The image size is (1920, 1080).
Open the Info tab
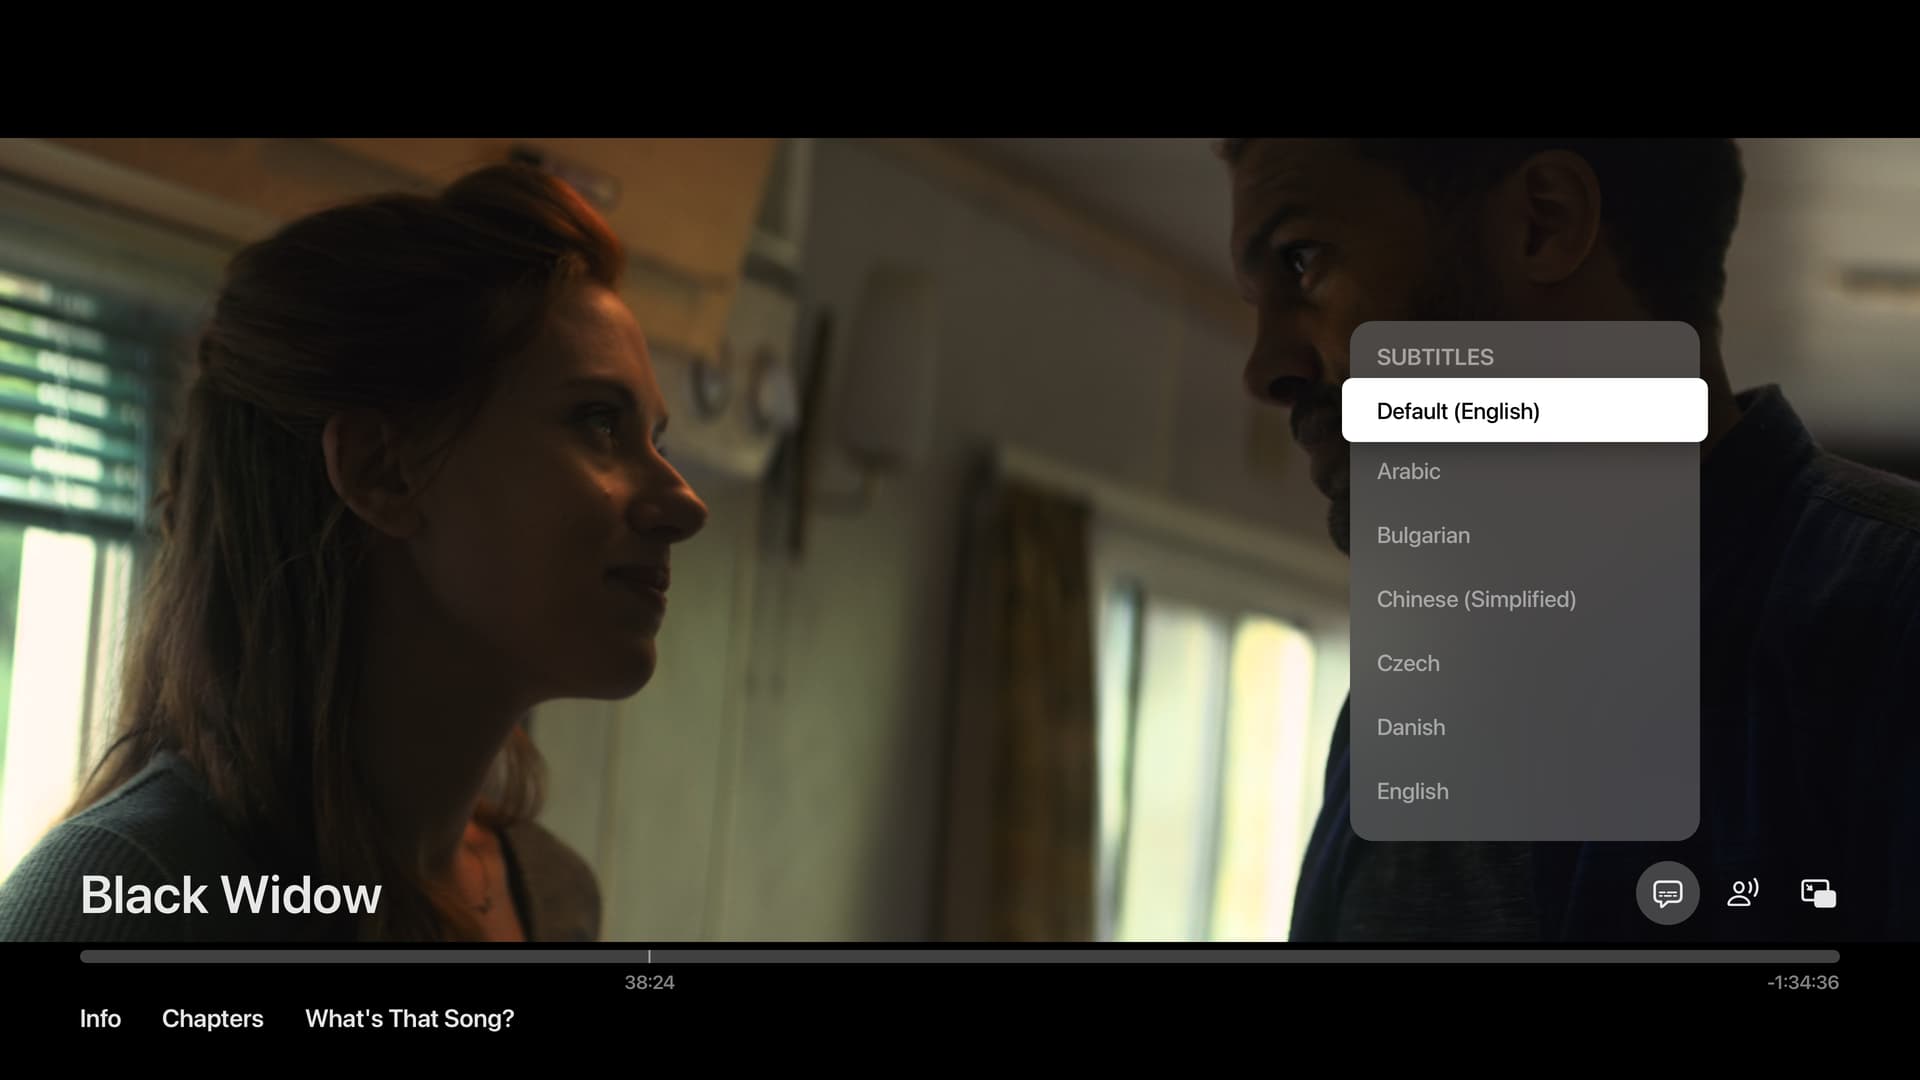click(x=100, y=1018)
